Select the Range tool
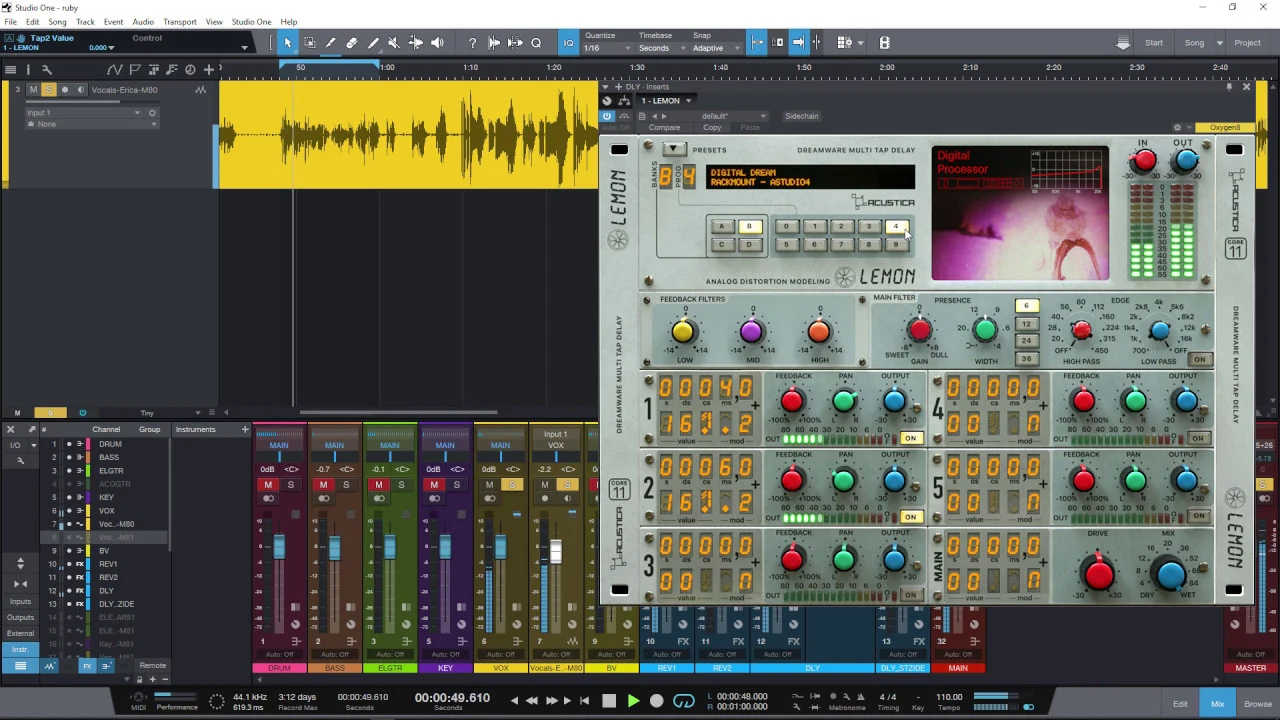Image resolution: width=1280 pixels, height=720 pixels. tap(309, 43)
